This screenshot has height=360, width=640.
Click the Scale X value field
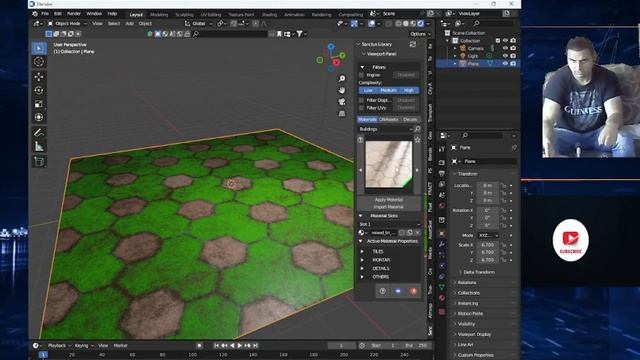tap(488, 245)
